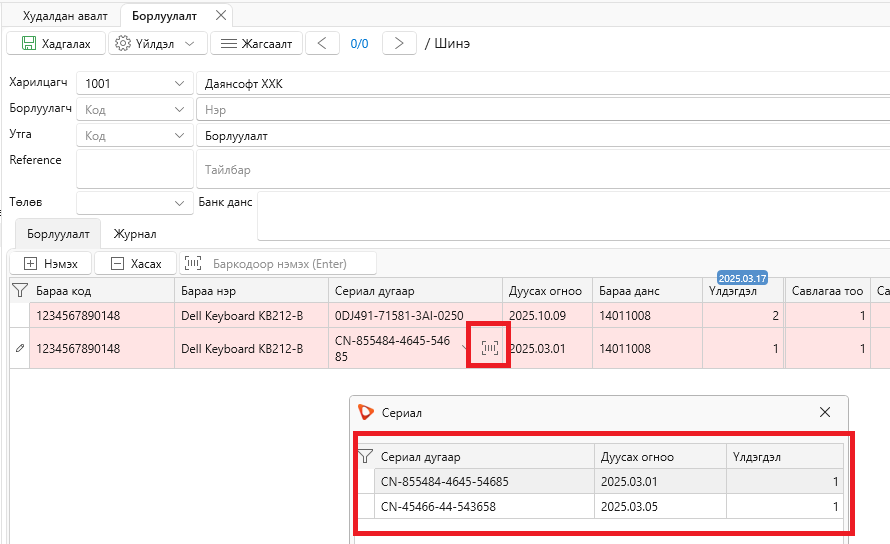
Task: Expand the Борлуулагч code dropdown
Action: (x=179, y=110)
